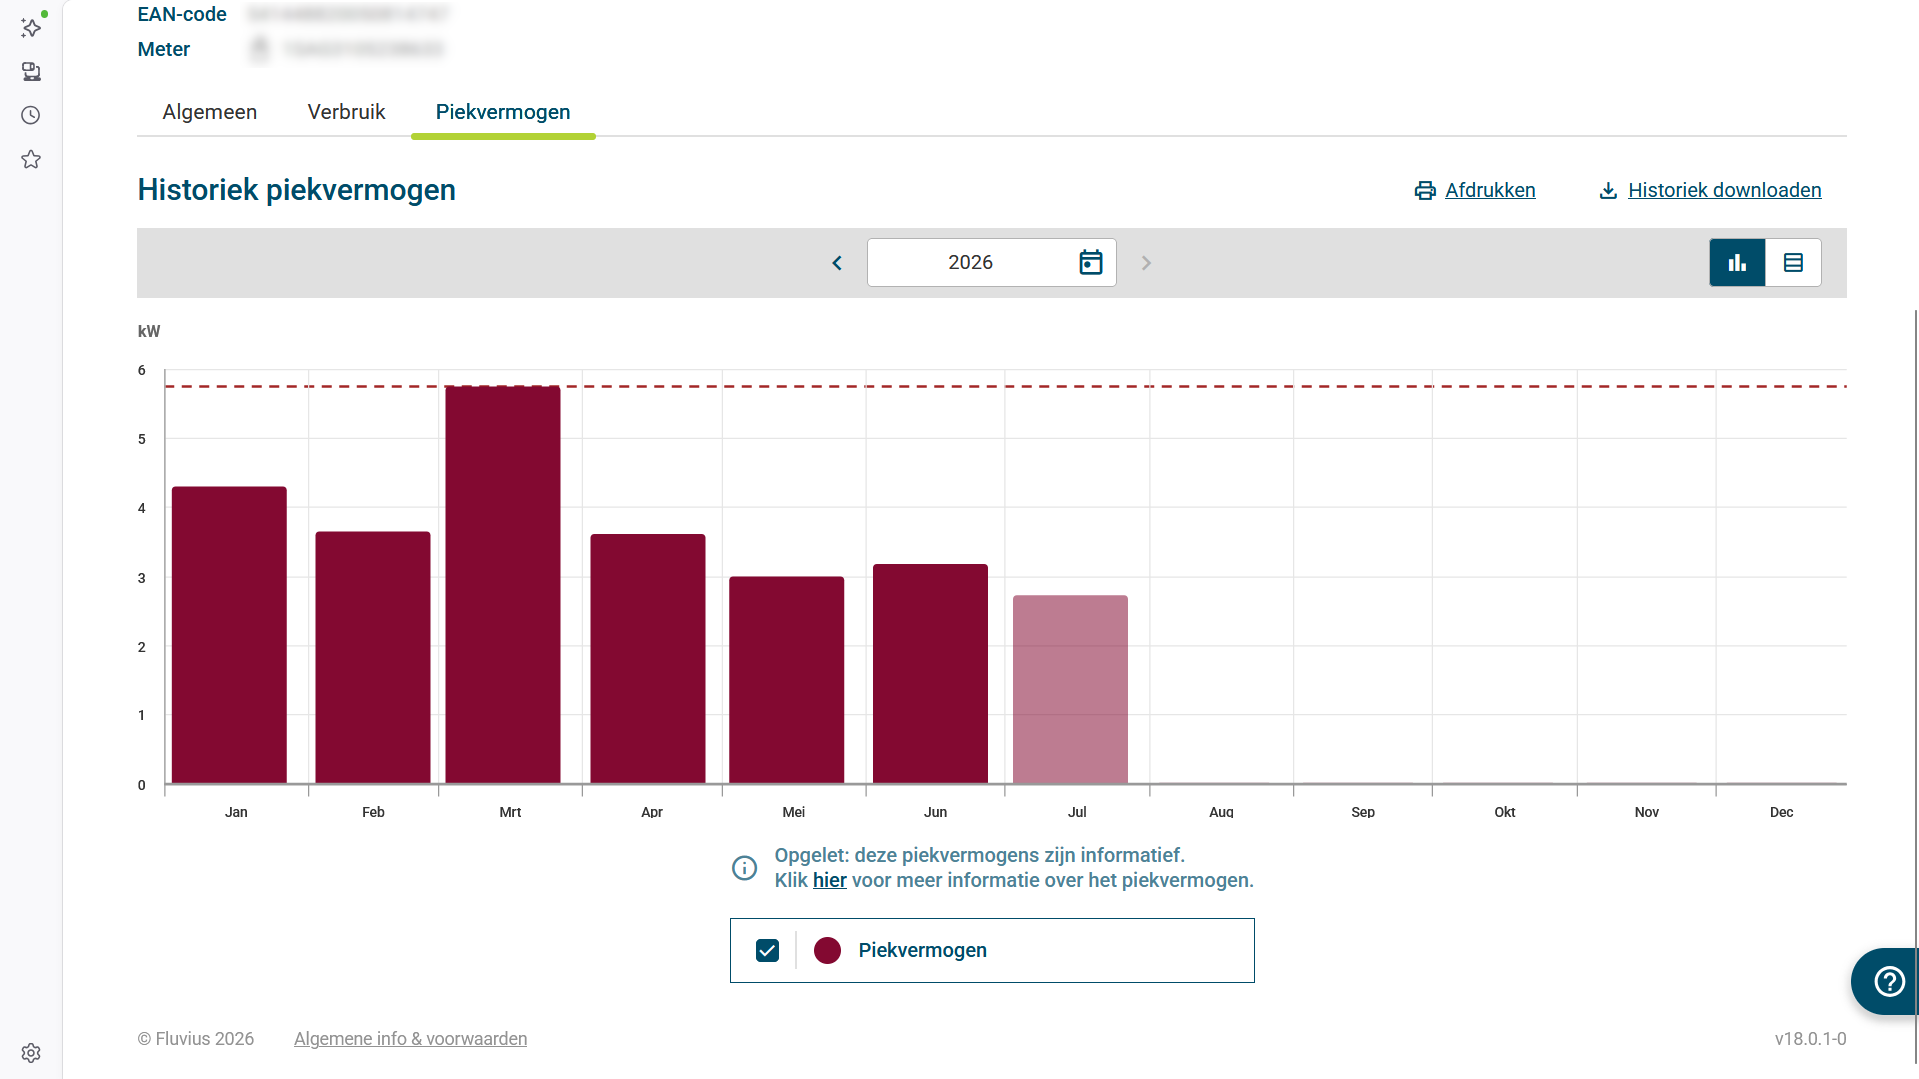Switch to the Algemeen tab

(210, 112)
